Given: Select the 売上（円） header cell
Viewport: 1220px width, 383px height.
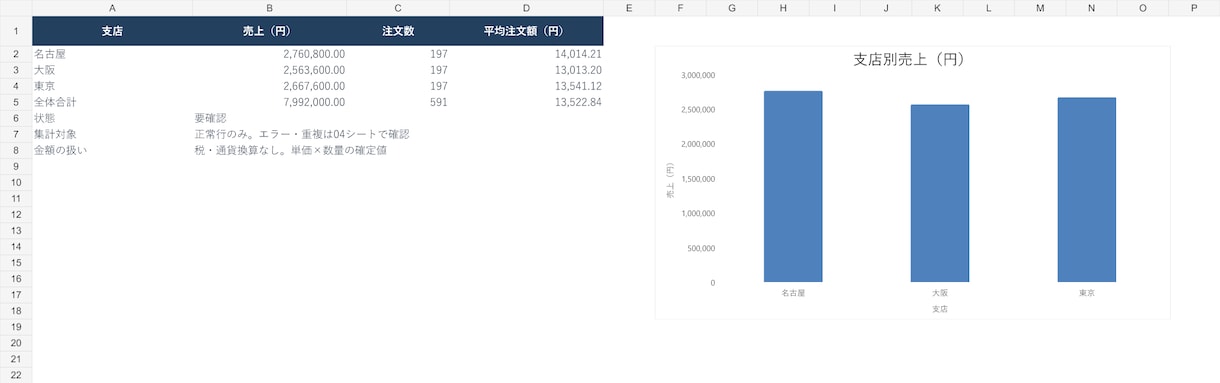Looking at the screenshot, I should 270,31.
